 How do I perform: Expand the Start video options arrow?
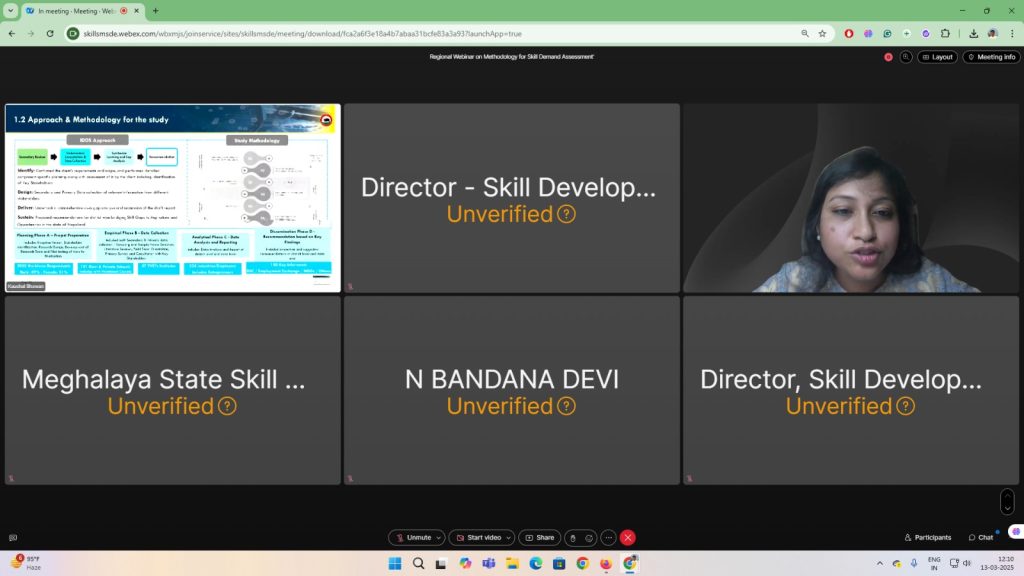pos(508,537)
